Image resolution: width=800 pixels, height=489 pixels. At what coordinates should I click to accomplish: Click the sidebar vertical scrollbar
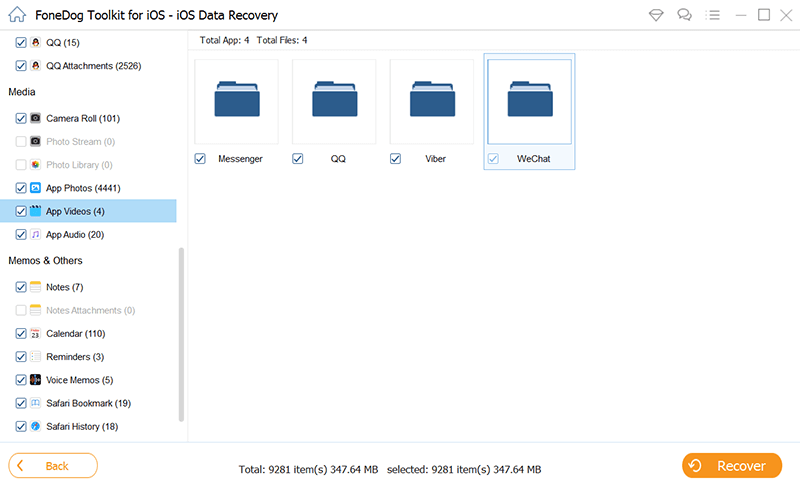click(181, 334)
